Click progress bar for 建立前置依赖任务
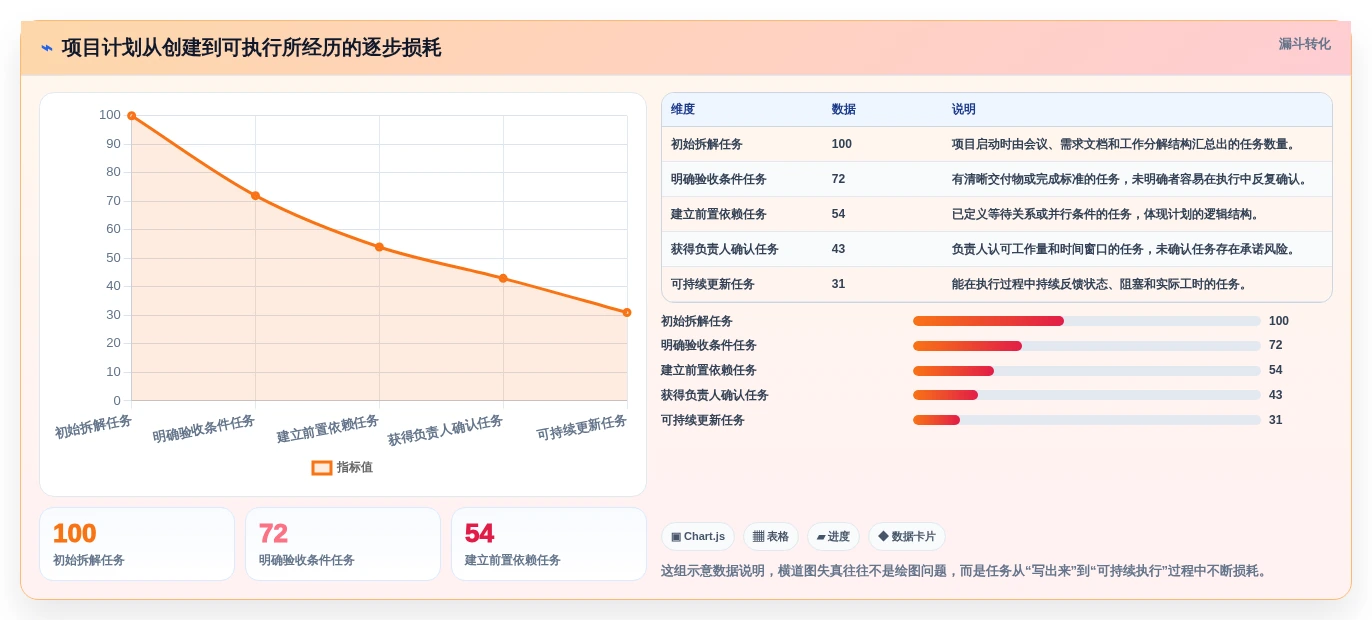This screenshot has width=1372, height=620. pyautogui.click(x=1086, y=371)
